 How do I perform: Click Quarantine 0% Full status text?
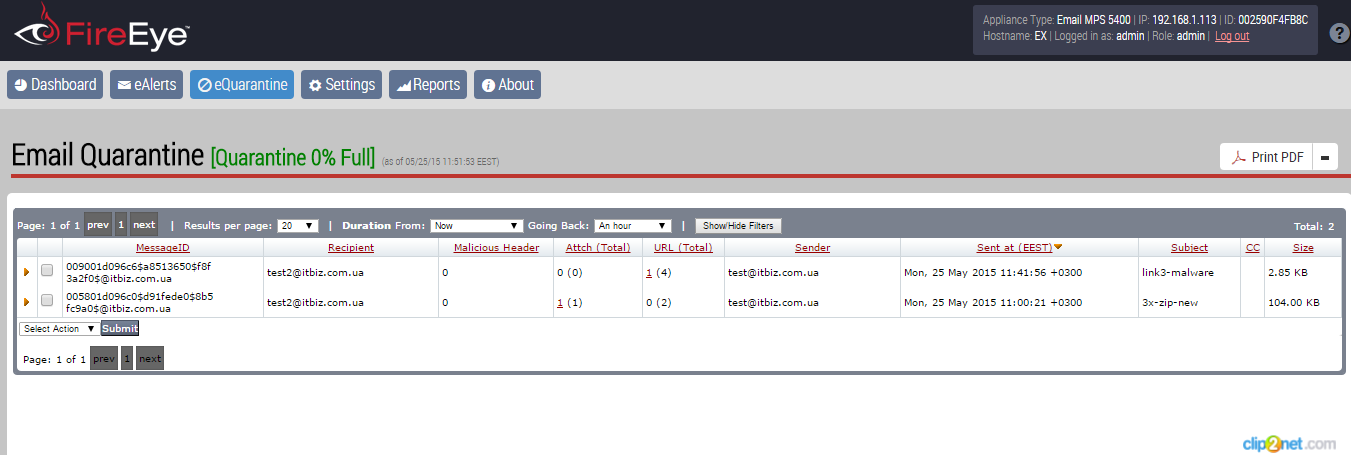293,157
